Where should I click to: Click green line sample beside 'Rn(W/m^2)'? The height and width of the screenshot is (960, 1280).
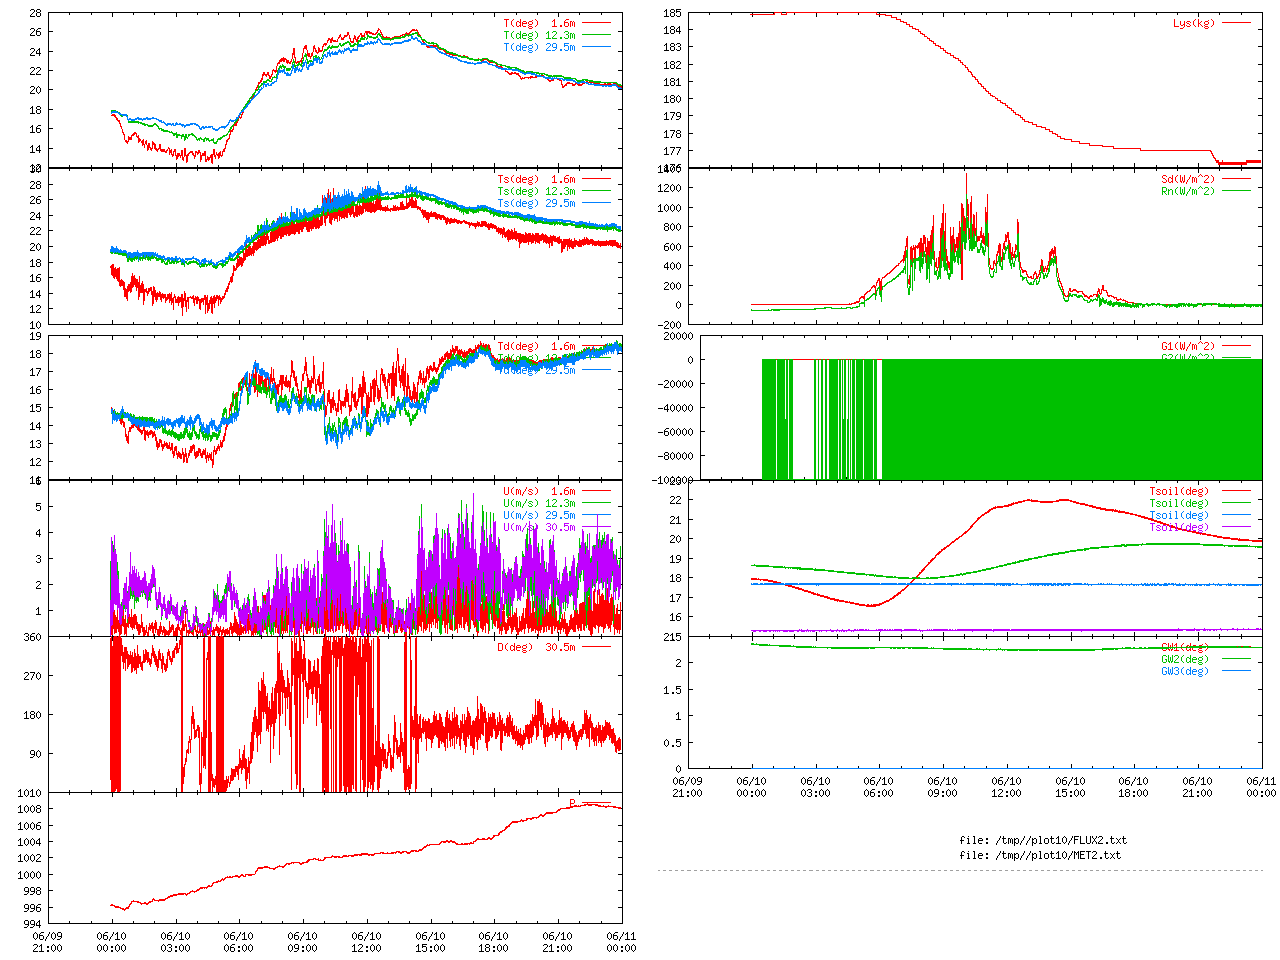pyautogui.click(x=1236, y=192)
